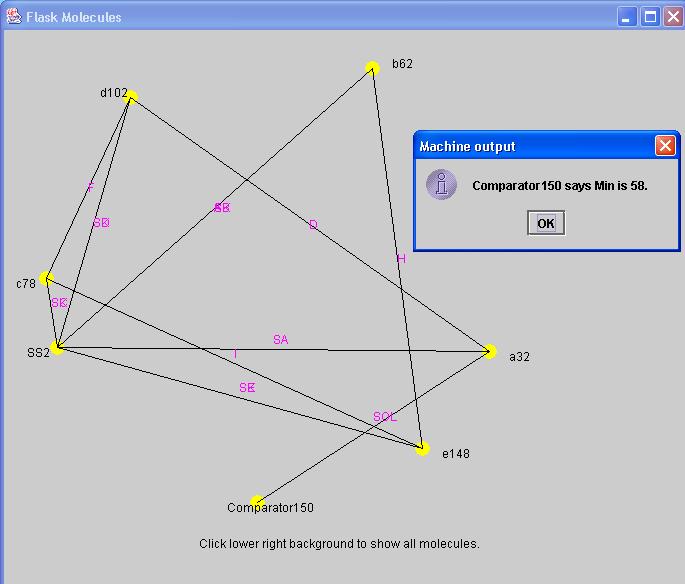Image resolution: width=685 pixels, height=584 pixels.
Task: Click the SA edge label
Action: click(280, 340)
